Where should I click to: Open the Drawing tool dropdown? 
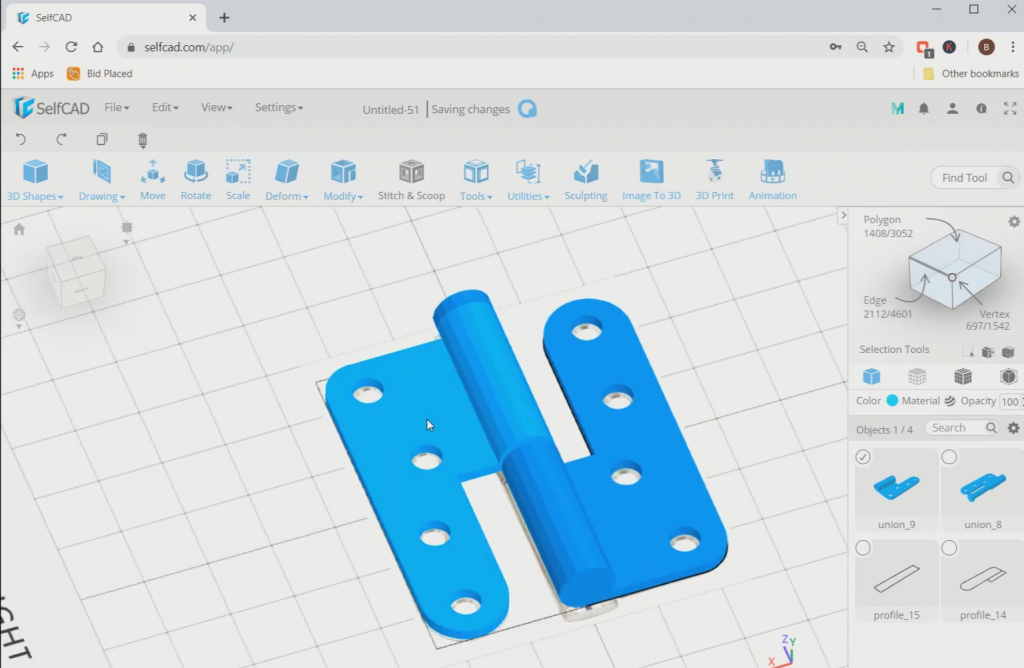[x=101, y=180]
